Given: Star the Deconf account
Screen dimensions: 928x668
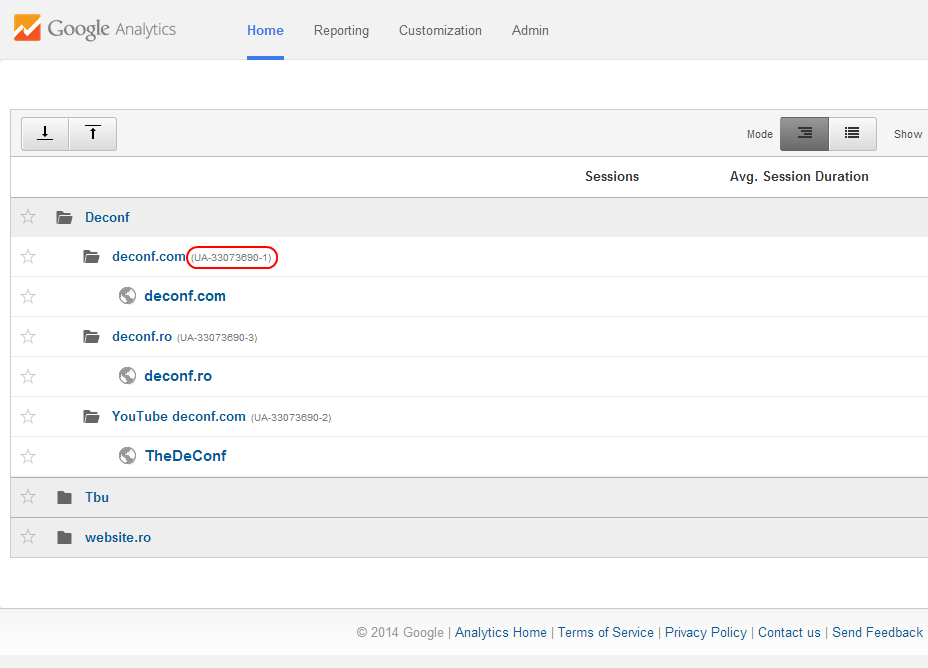Looking at the screenshot, I should tap(28, 217).
